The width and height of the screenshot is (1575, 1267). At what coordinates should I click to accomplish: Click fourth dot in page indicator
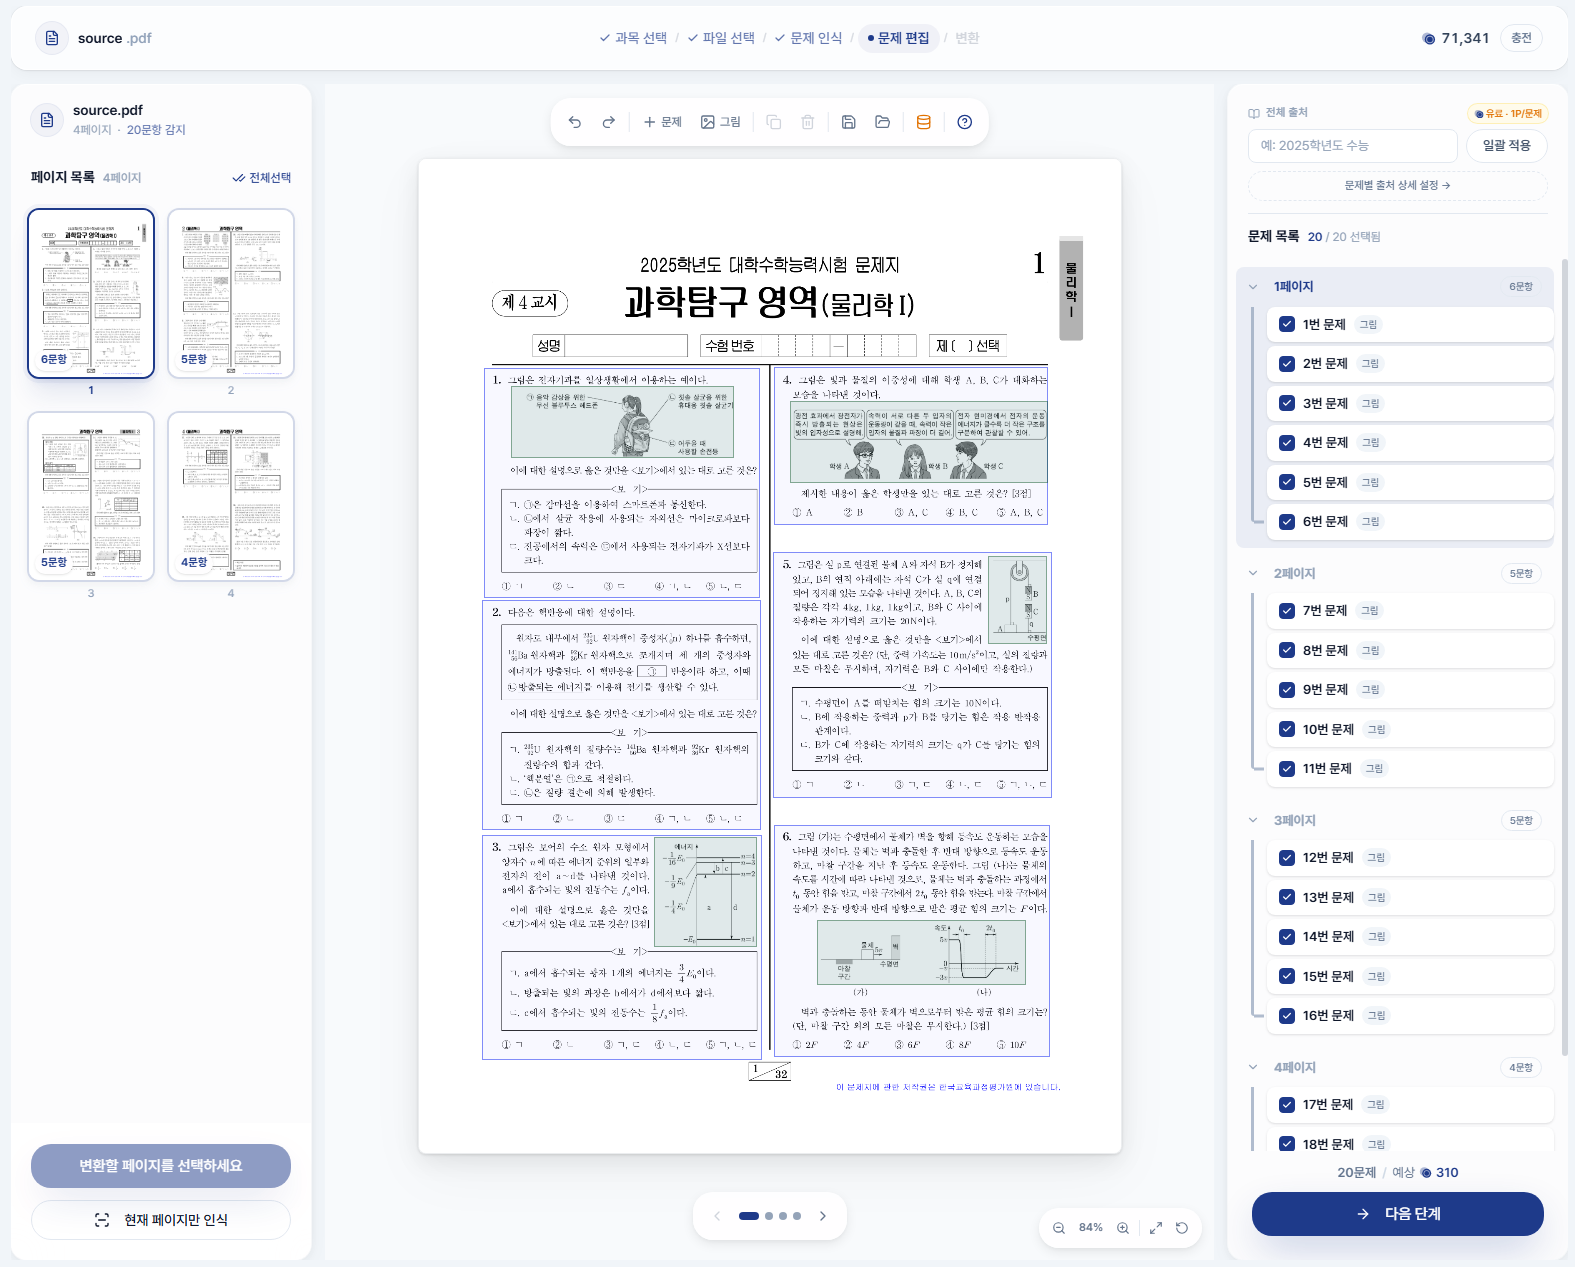tap(797, 1216)
